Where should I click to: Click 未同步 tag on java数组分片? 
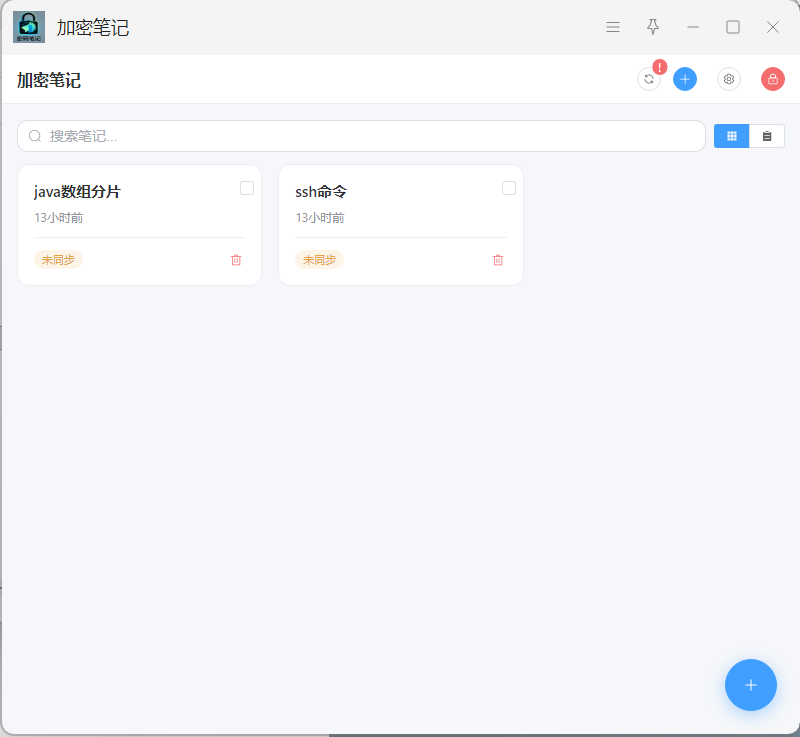point(58,260)
